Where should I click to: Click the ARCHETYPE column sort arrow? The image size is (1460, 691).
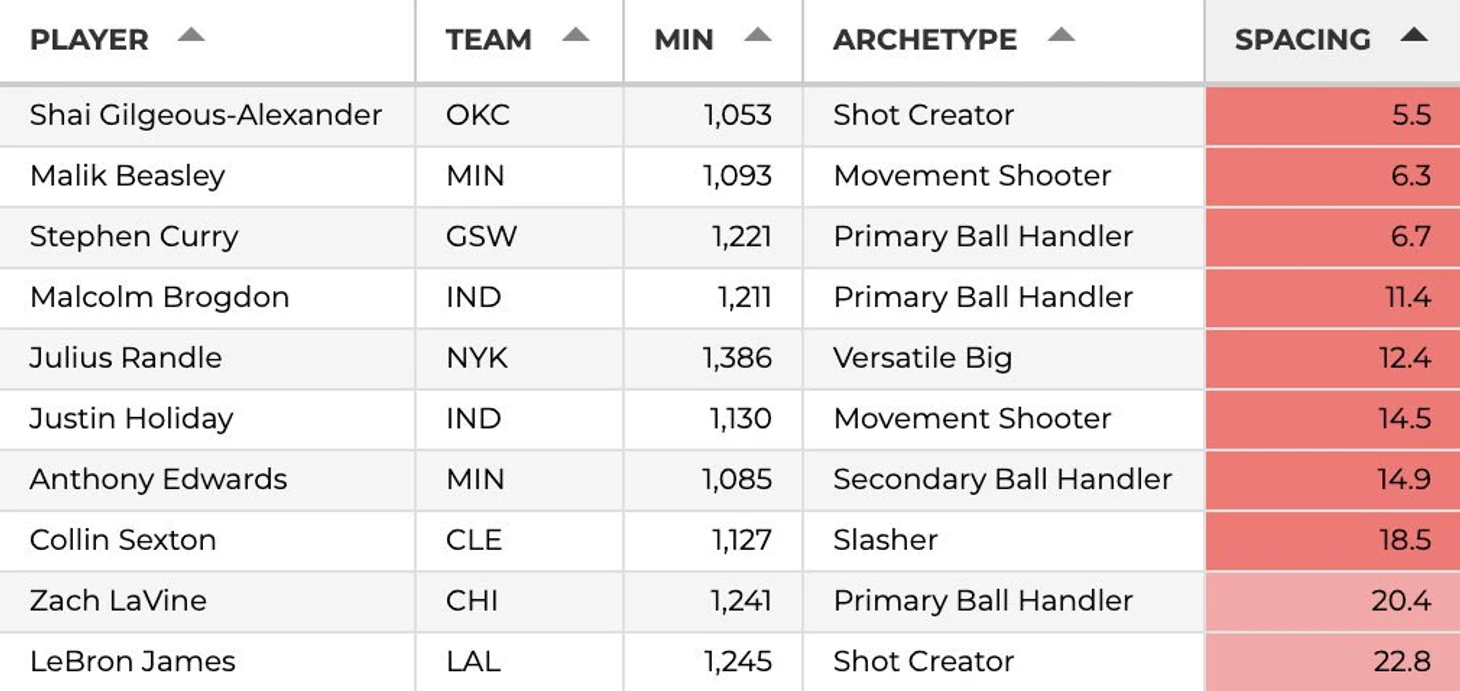(1061, 36)
